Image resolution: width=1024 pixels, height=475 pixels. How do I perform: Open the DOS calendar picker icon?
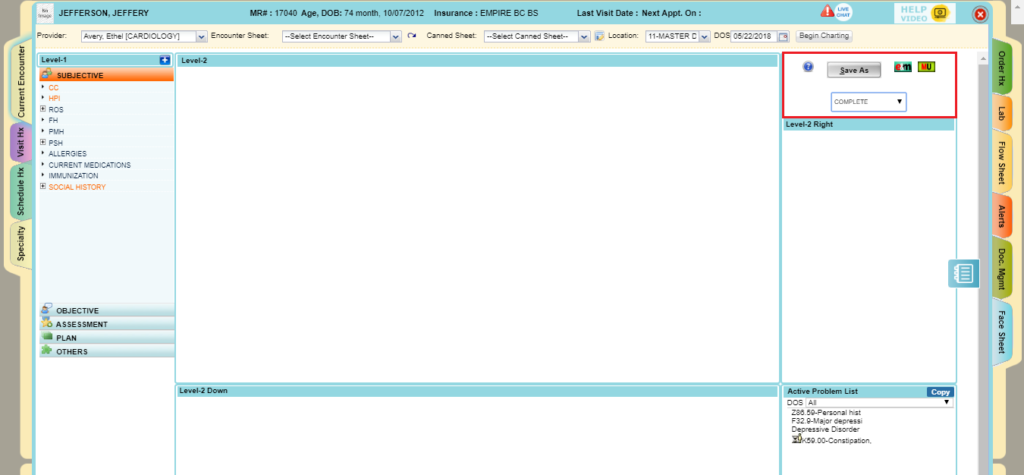point(783,36)
